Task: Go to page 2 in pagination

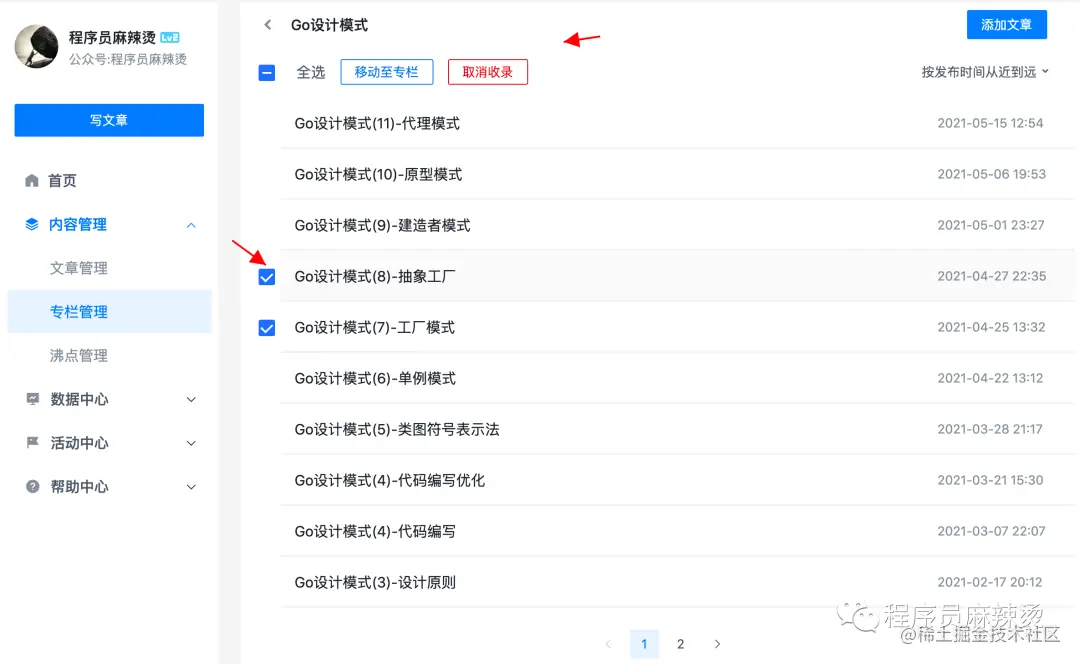Action: (681, 644)
